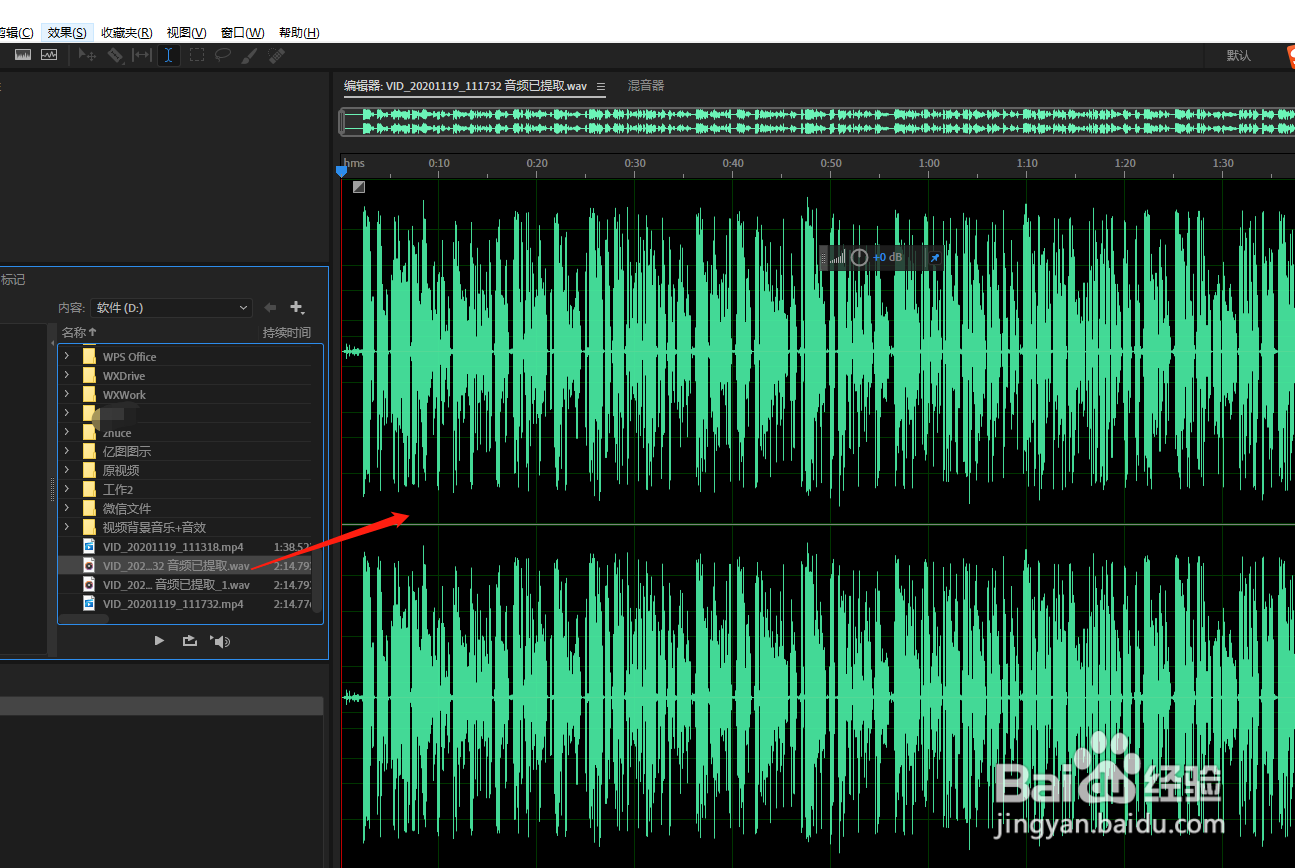The image size is (1295, 868).
Task: Click the HUD volume bars icon
Action: pyautogui.click(x=837, y=258)
